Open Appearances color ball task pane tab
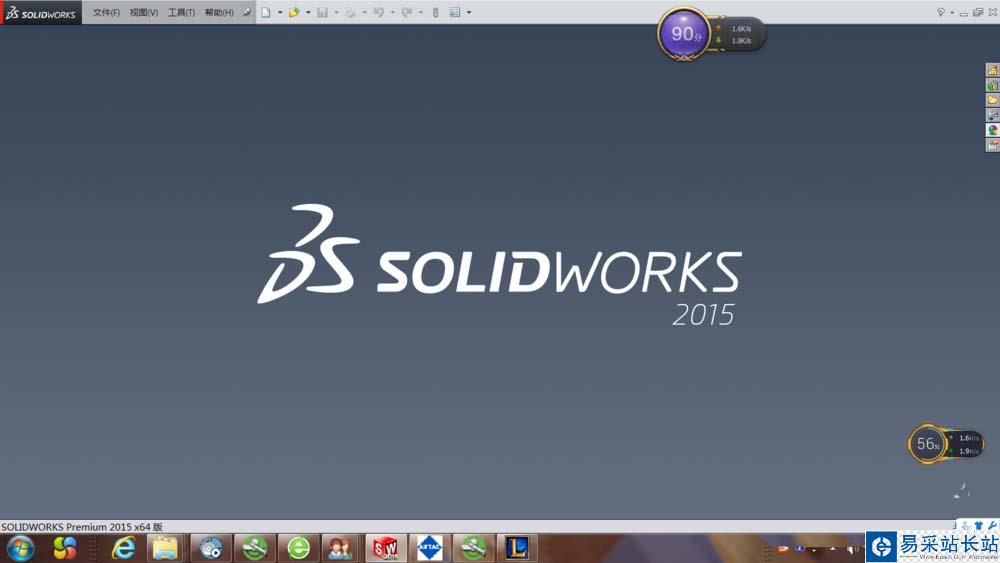This screenshot has width=1000, height=563. click(992, 129)
